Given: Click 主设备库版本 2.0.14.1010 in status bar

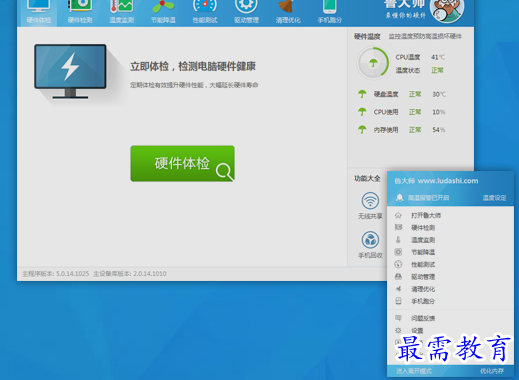Looking at the screenshot, I should (x=130, y=274).
